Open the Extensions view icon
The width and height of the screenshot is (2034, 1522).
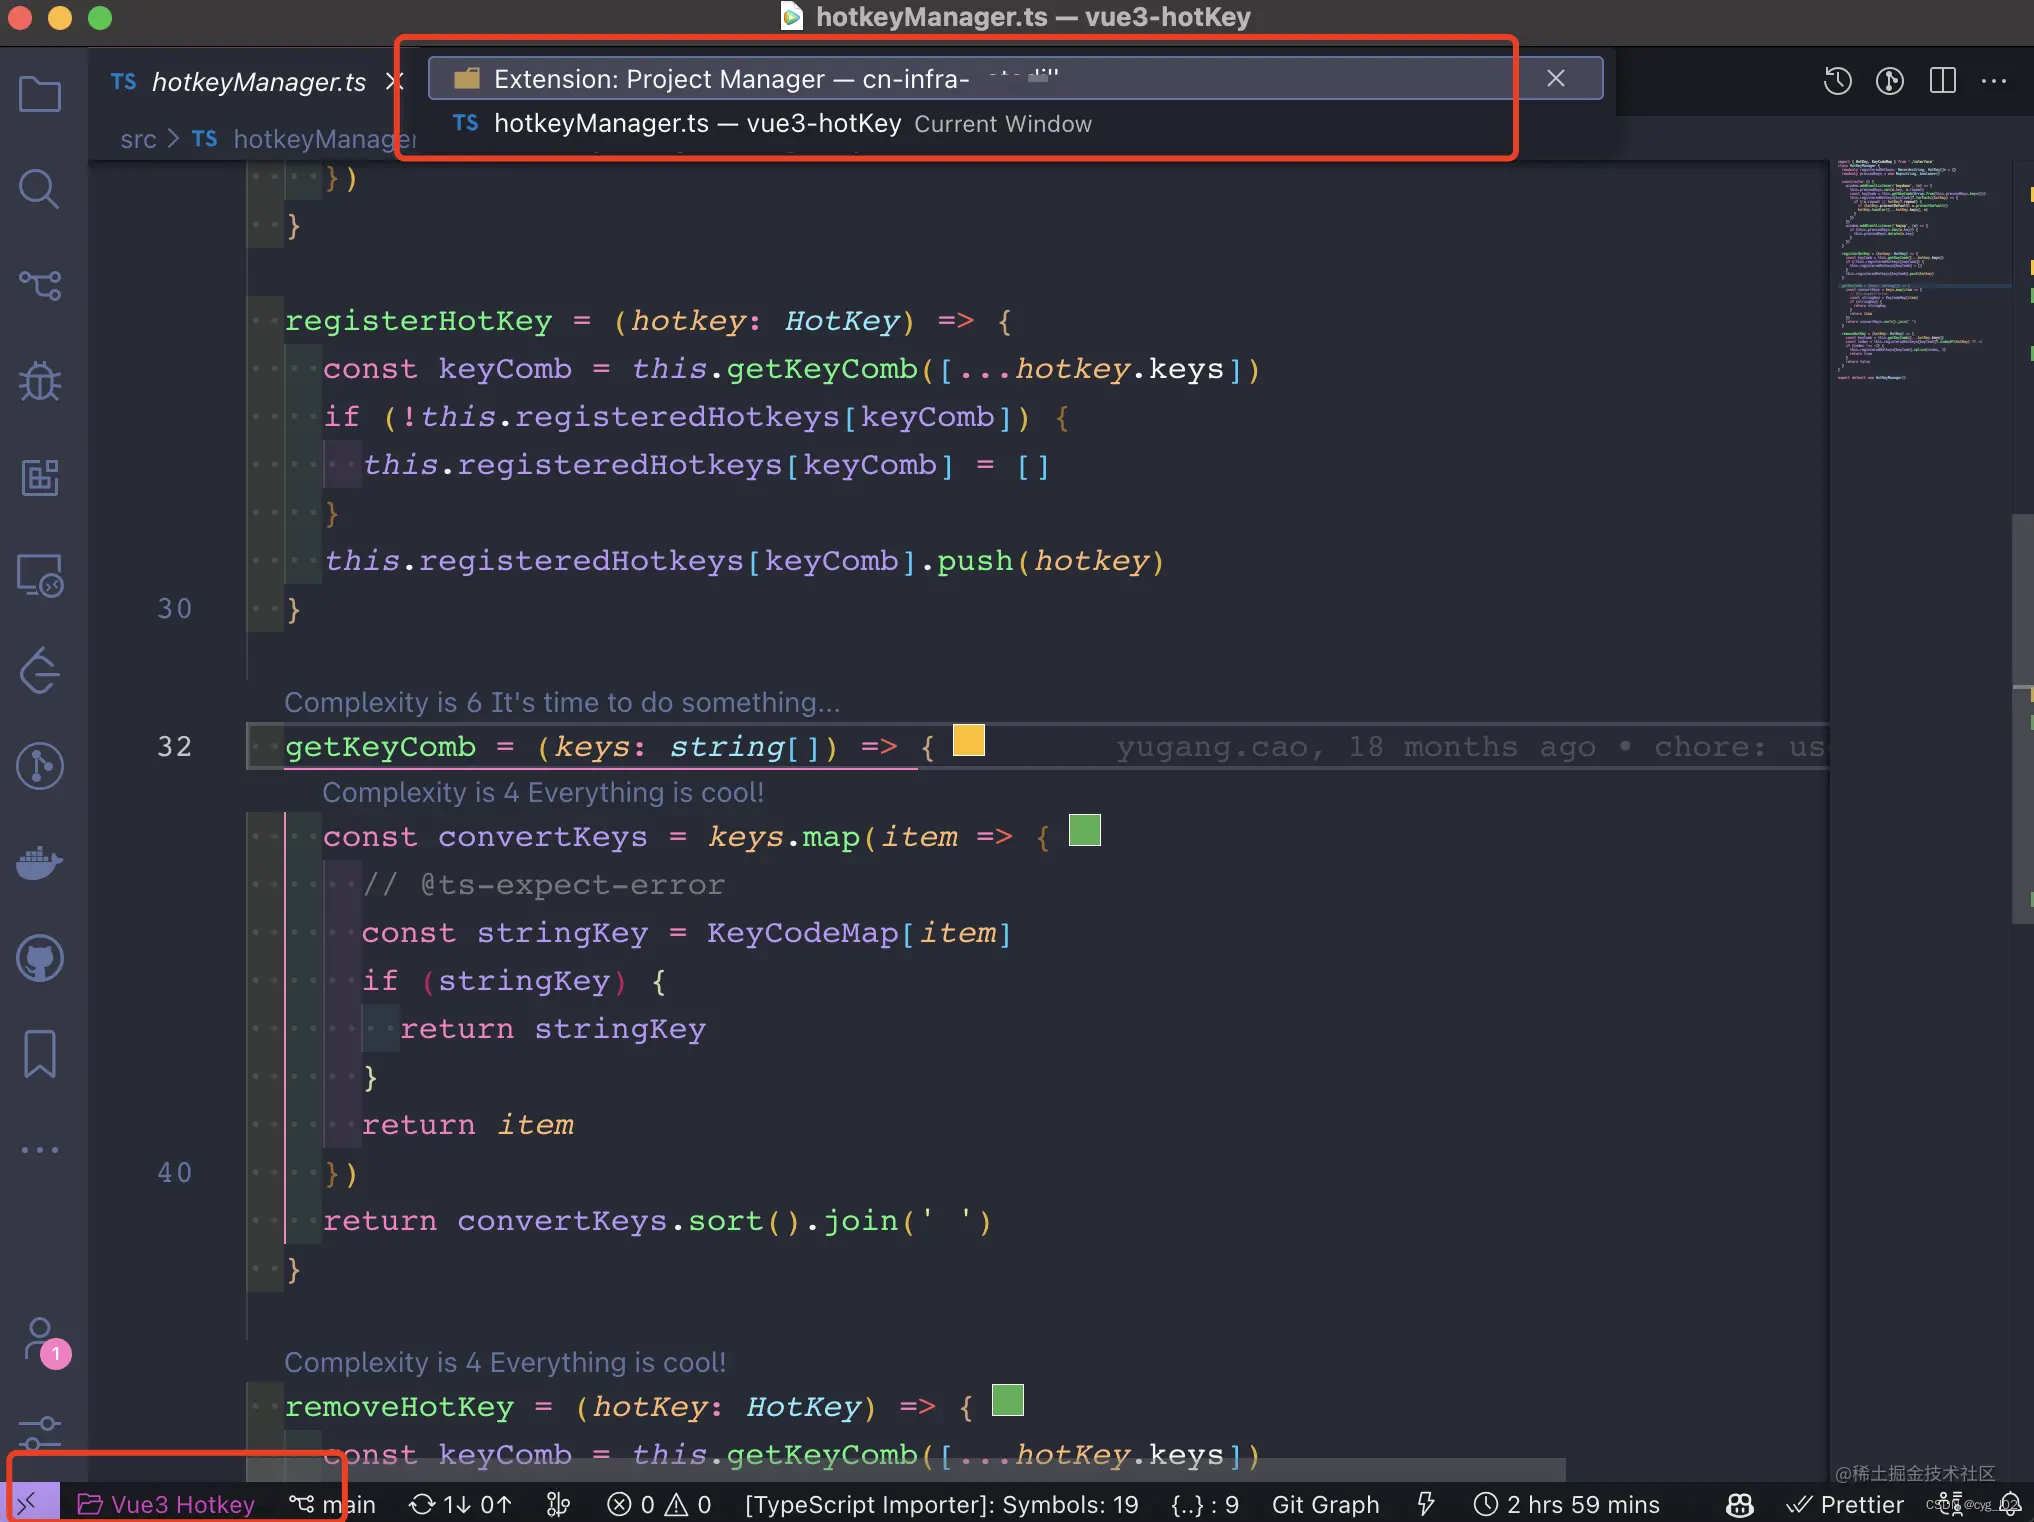(x=40, y=477)
